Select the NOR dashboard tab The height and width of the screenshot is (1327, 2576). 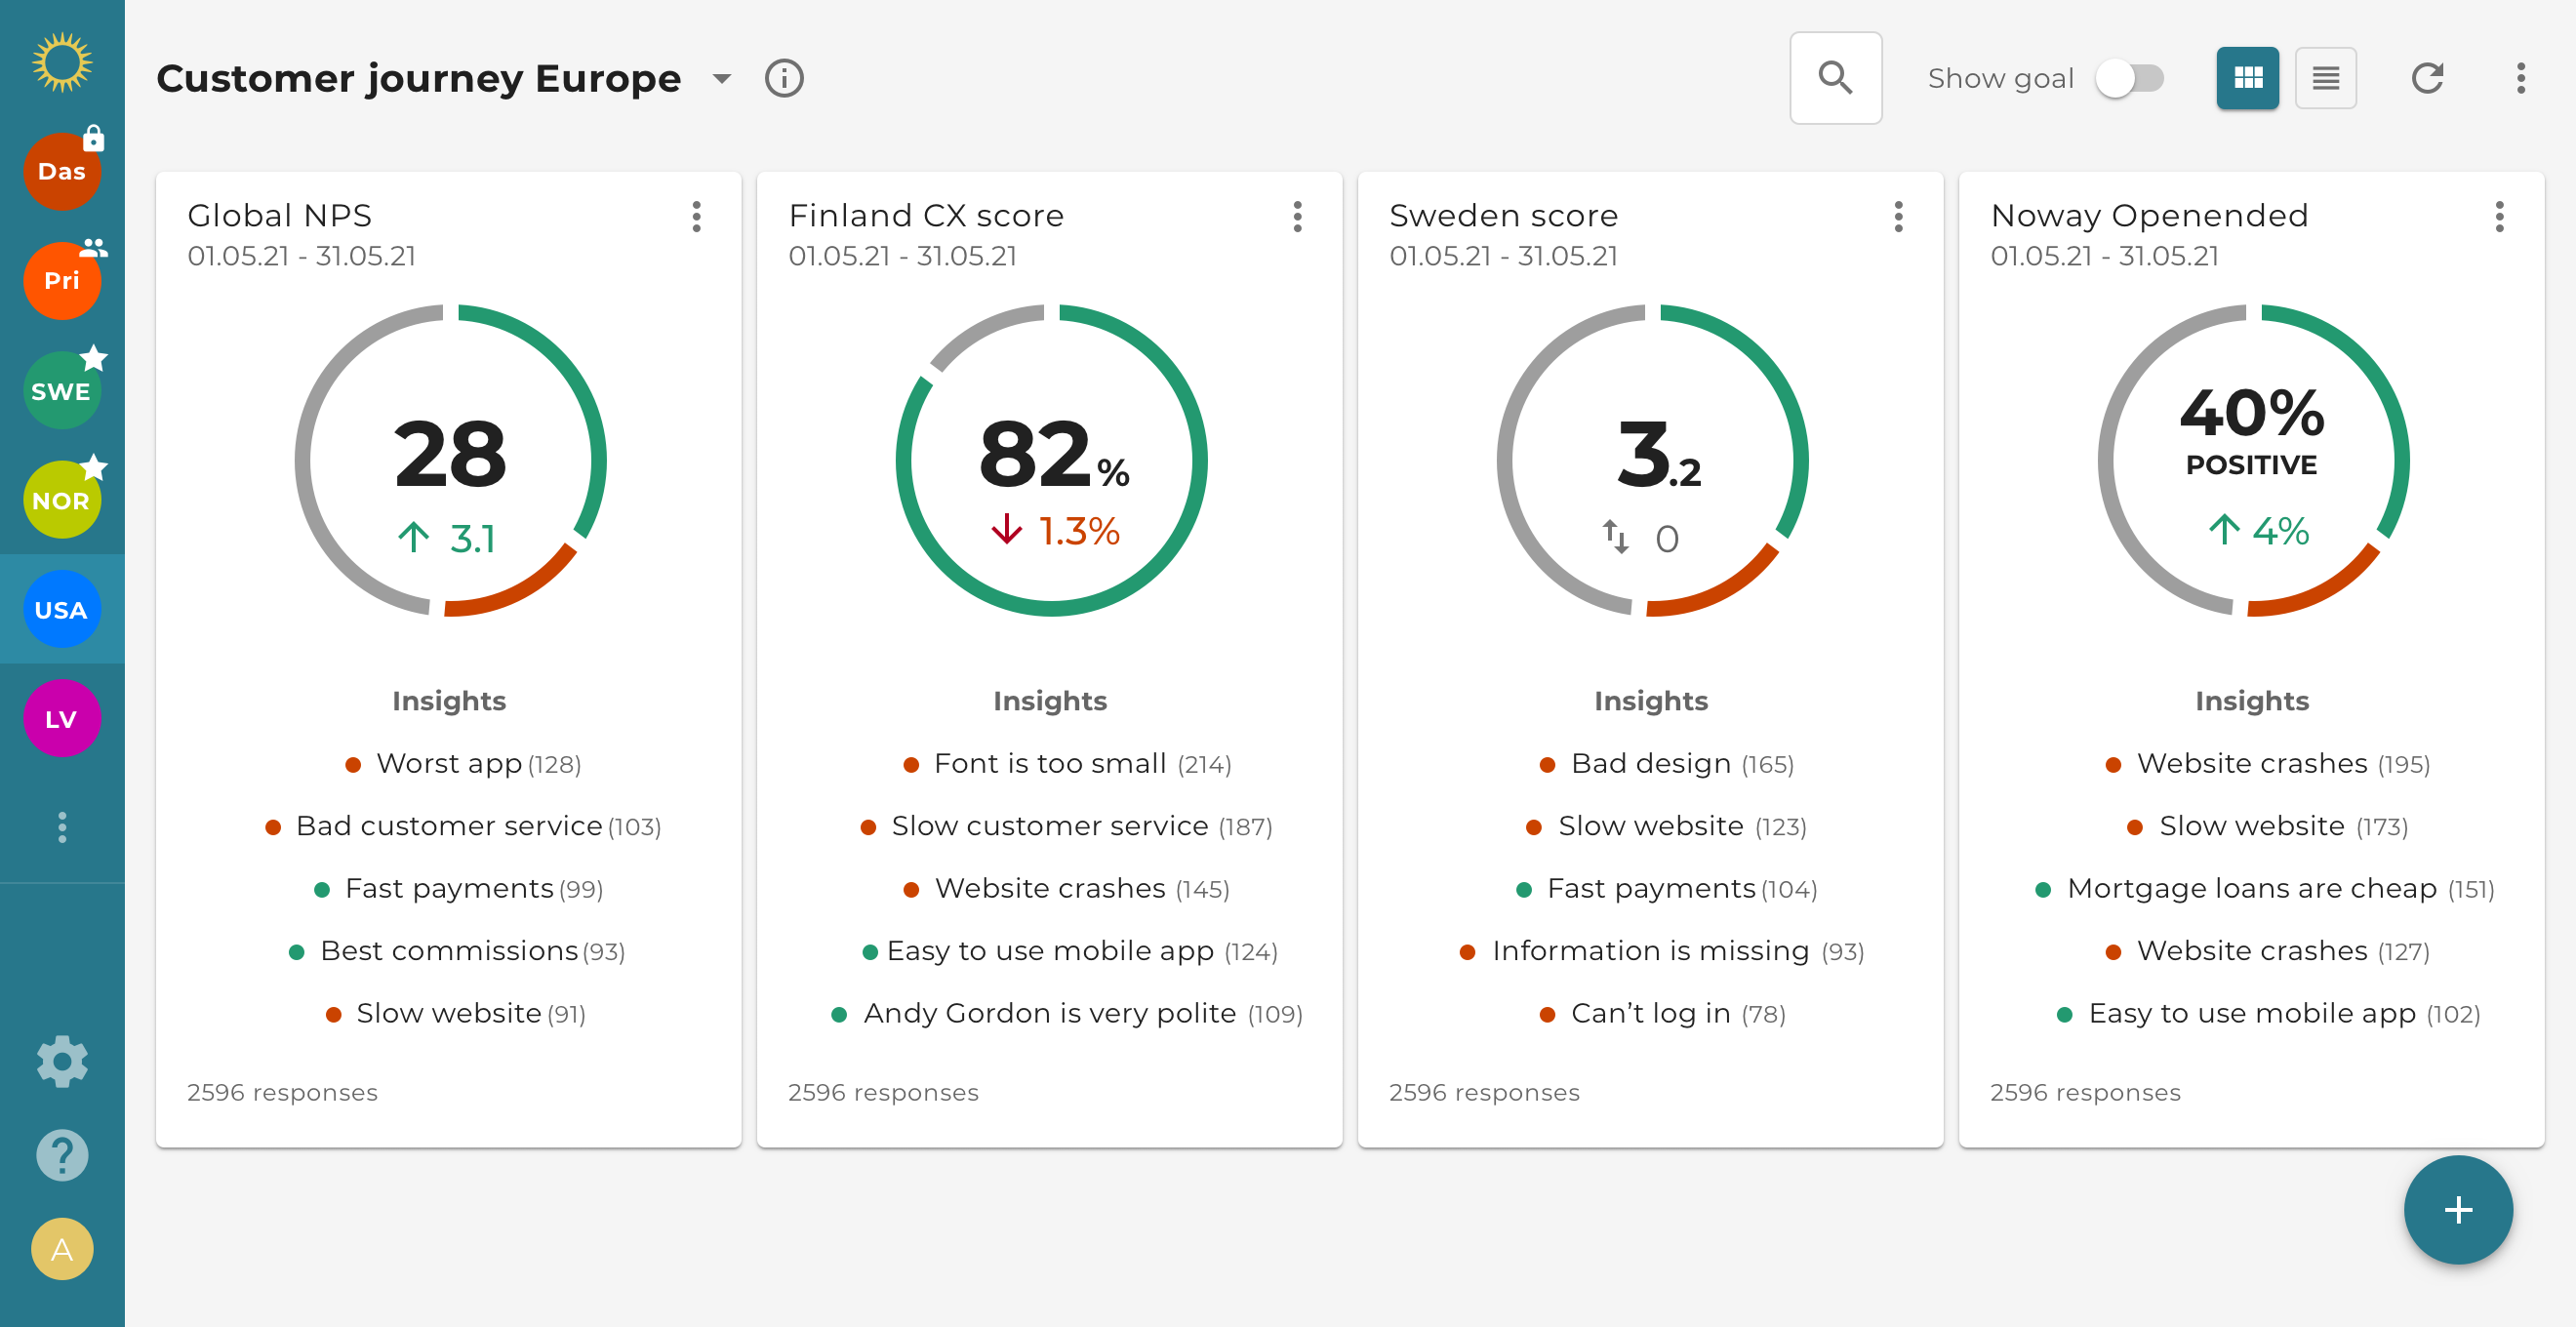pos(62,500)
